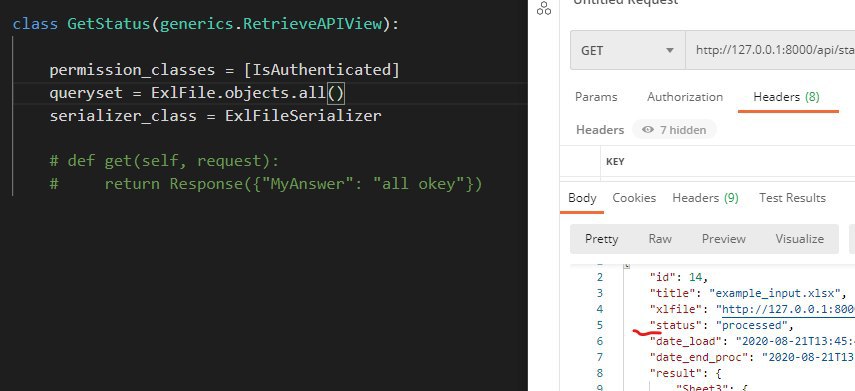Image resolution: width=855 pixels, height=391 pixels.
Task: Open the Test Results tab
Action: tap(792, 198)
